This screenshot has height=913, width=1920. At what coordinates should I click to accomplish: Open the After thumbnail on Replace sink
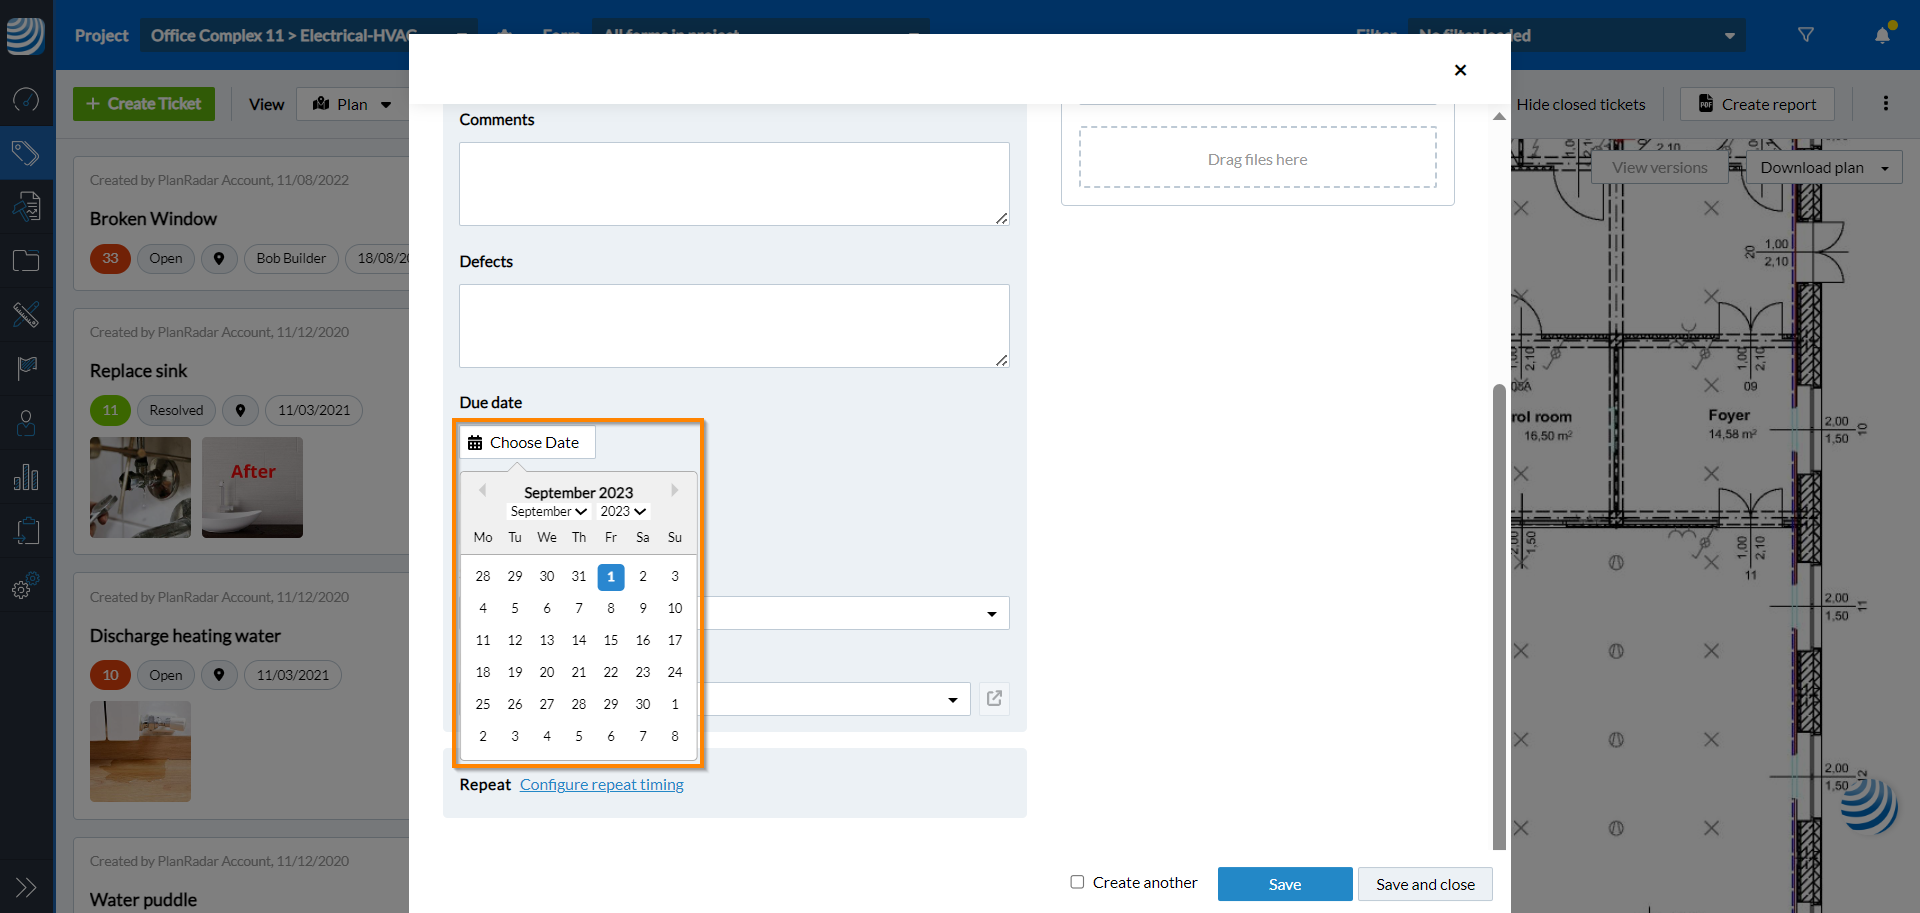252,488
